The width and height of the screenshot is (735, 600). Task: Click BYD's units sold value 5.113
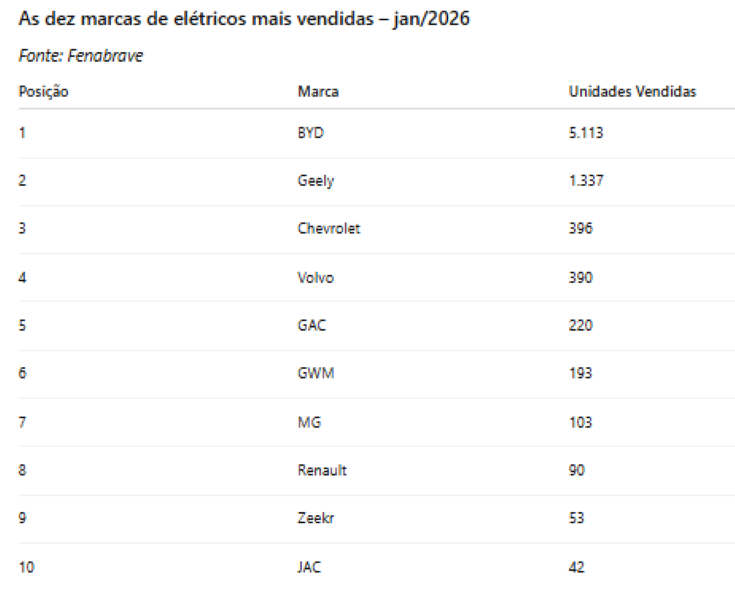(586, 132)
